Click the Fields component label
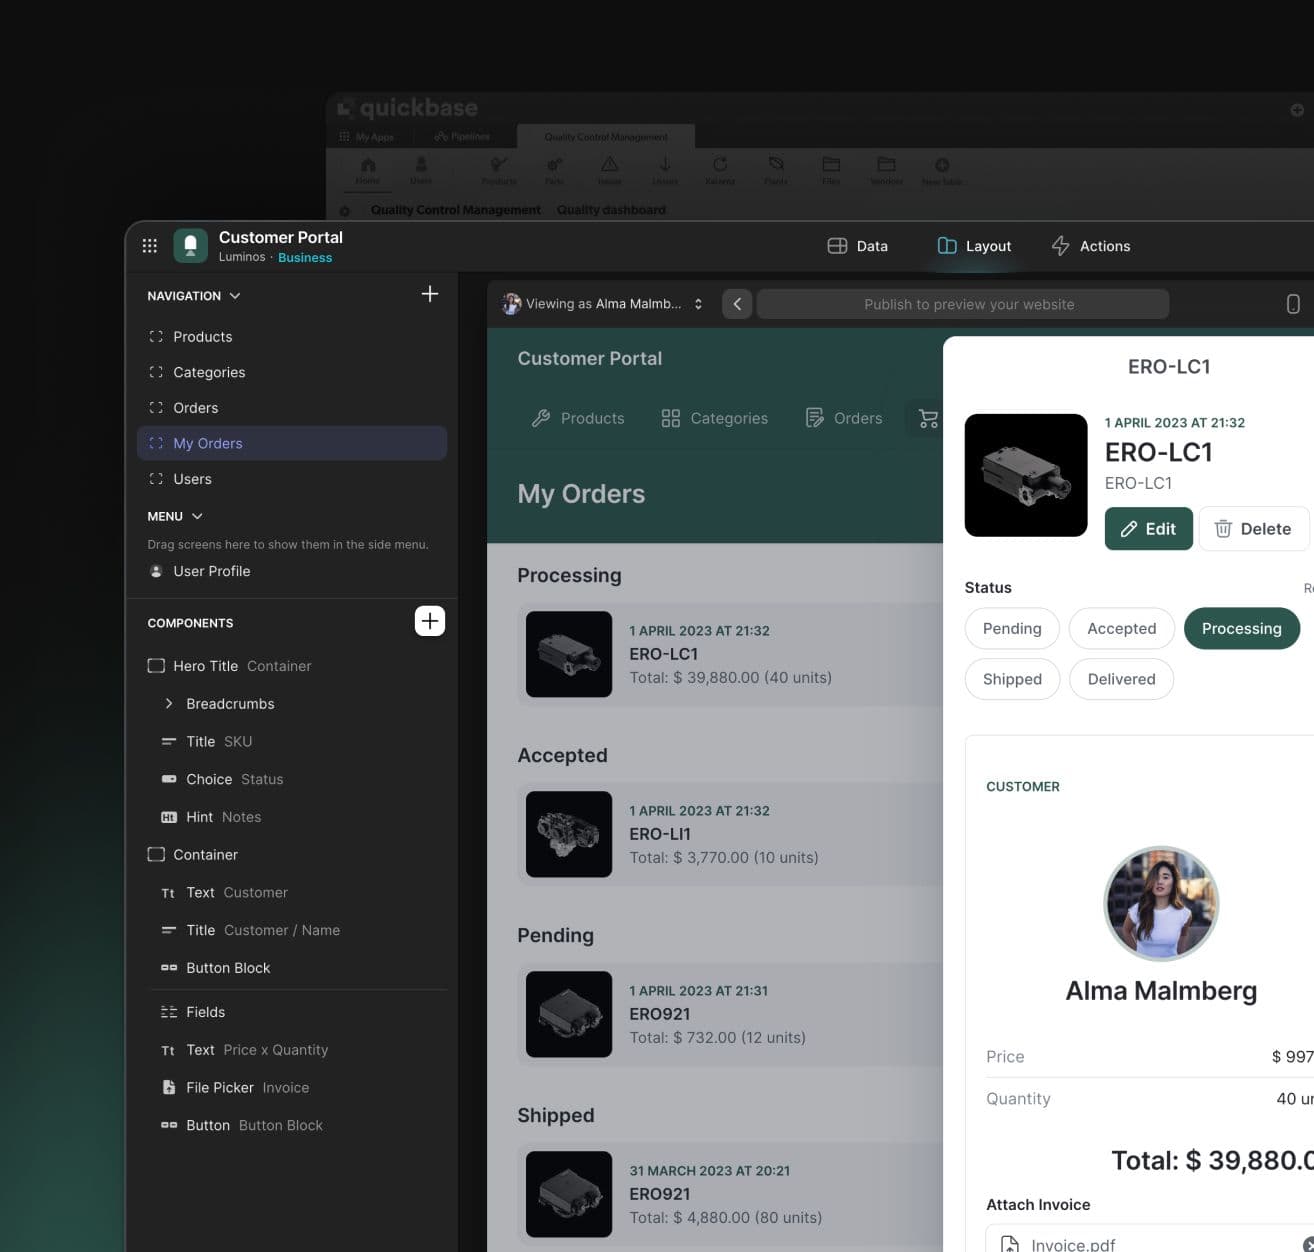The width and height of the screenshot is (1314, 1252). (x=206, y=1012)
